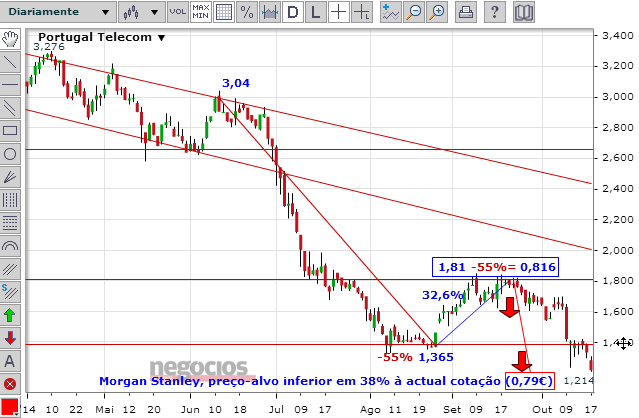Toggle the date range area icon

tap(270, 12)
